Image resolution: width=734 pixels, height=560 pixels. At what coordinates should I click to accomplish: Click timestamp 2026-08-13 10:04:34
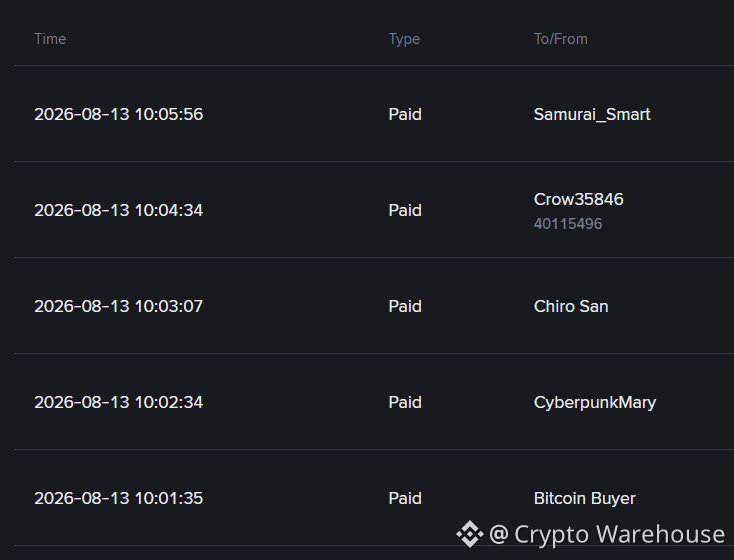click(118, 210)
